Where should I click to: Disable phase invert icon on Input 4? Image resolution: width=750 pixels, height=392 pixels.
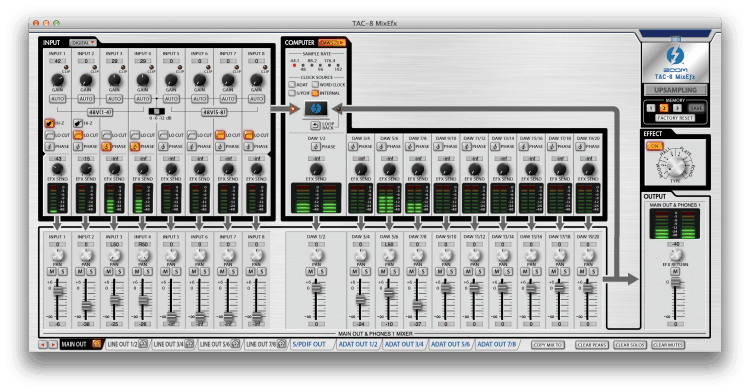(x=135, y=146)
